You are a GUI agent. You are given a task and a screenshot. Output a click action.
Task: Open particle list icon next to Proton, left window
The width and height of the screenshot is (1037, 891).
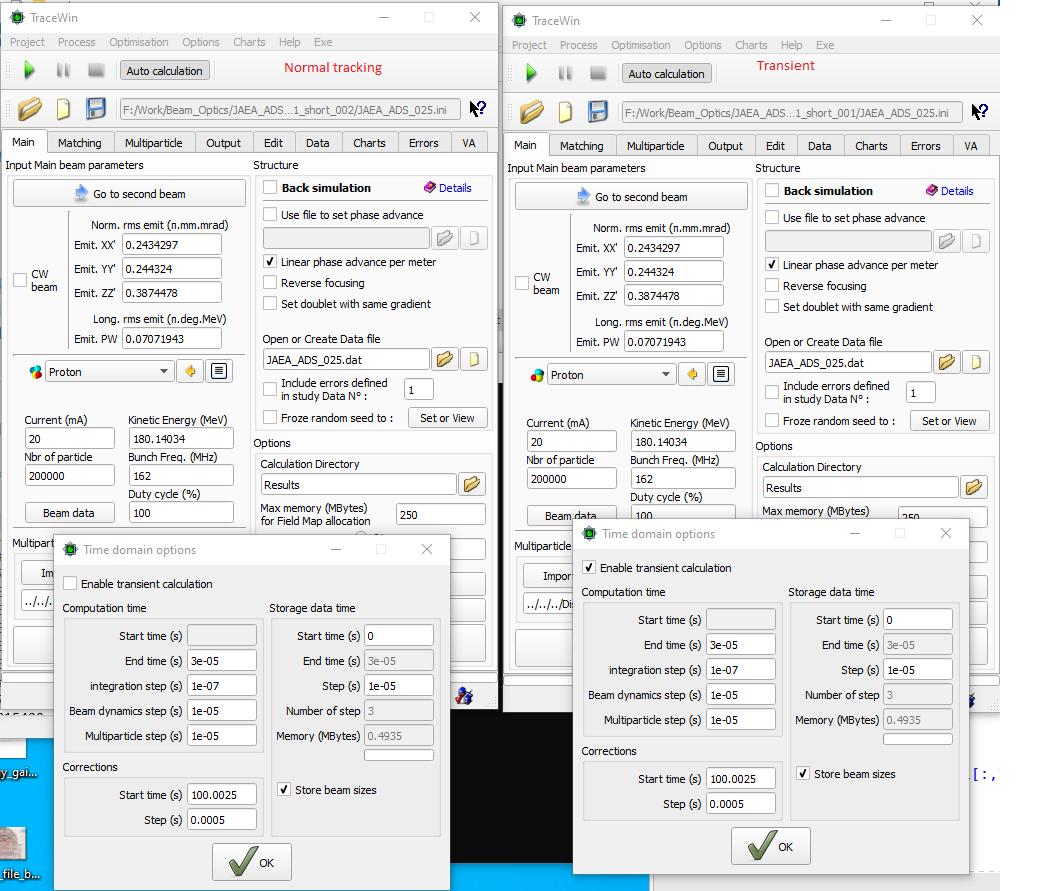[x=219, y=371]
